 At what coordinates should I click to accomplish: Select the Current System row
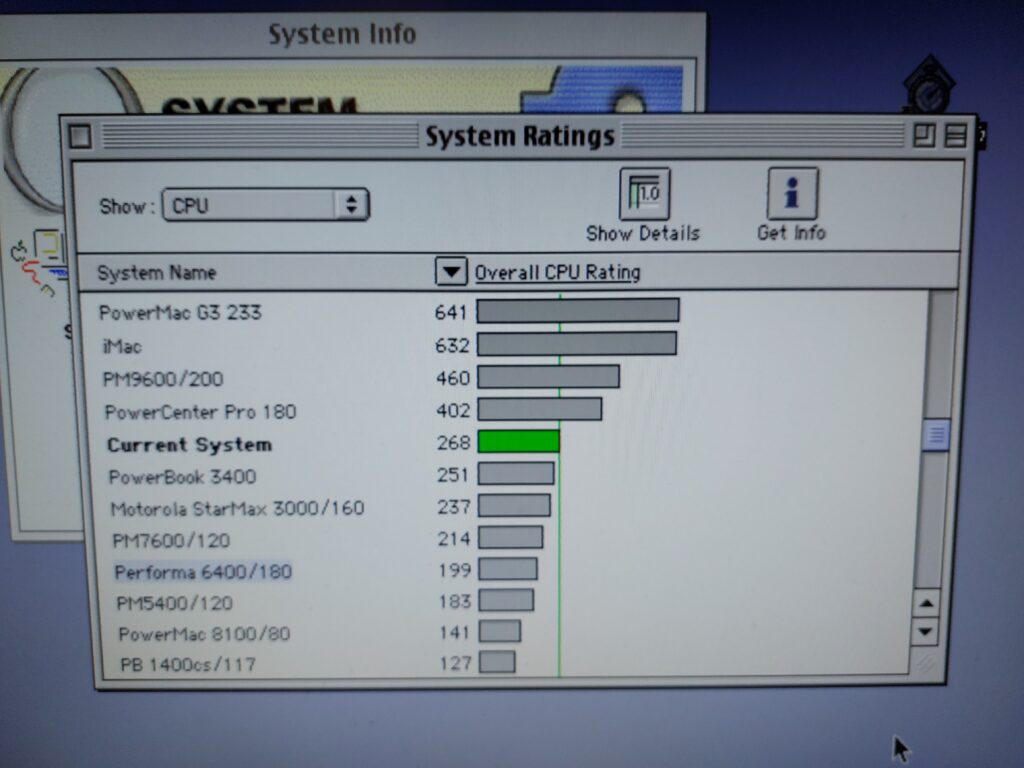(x=503, y=444)
